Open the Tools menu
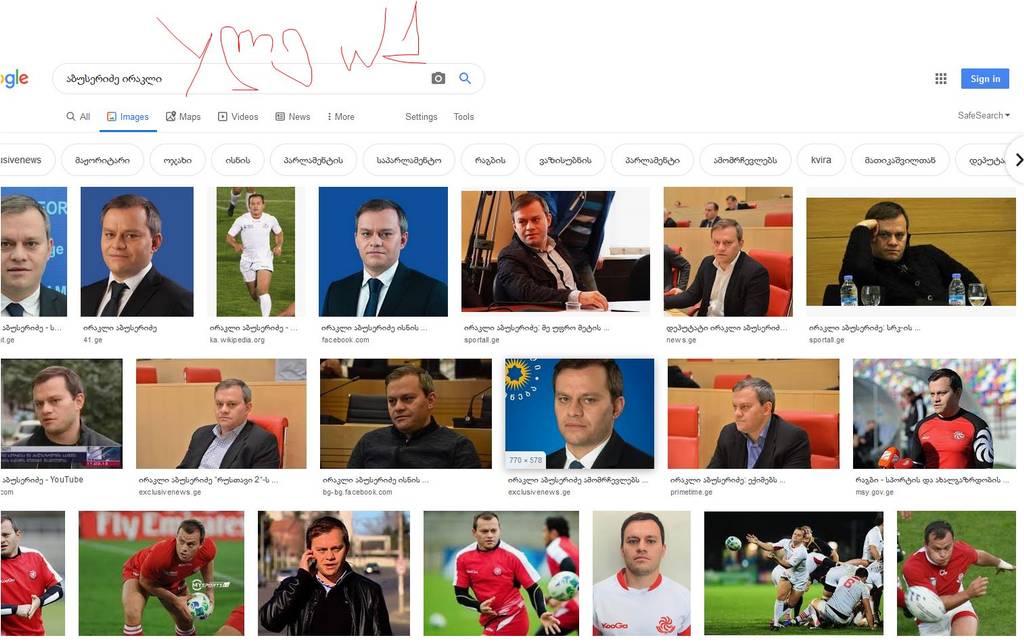 (464, 116)
